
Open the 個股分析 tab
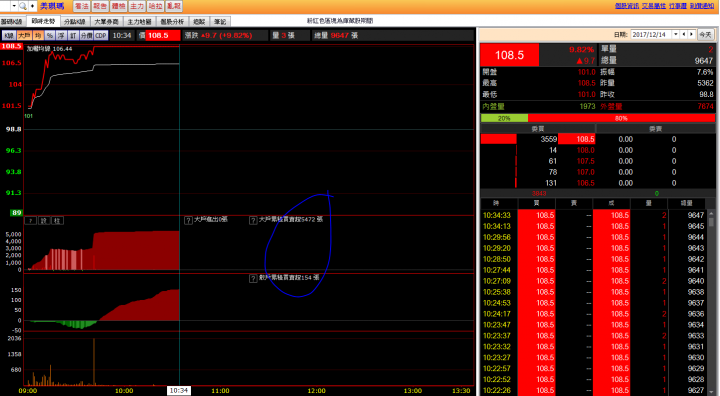click(172, 22)
